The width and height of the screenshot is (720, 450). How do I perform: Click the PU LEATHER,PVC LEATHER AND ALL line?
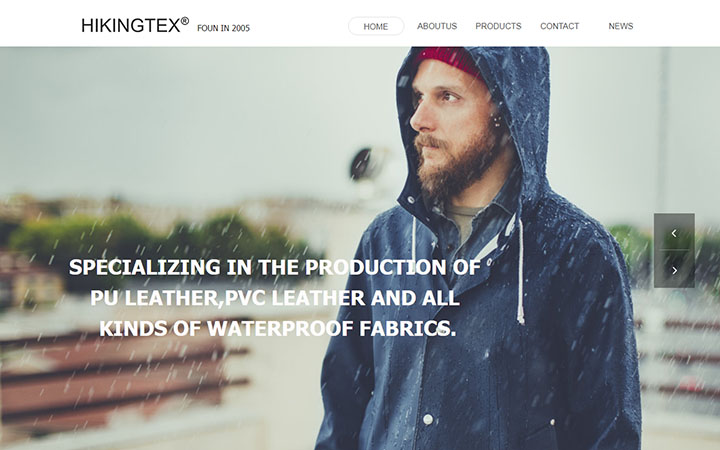coord(275,298)
